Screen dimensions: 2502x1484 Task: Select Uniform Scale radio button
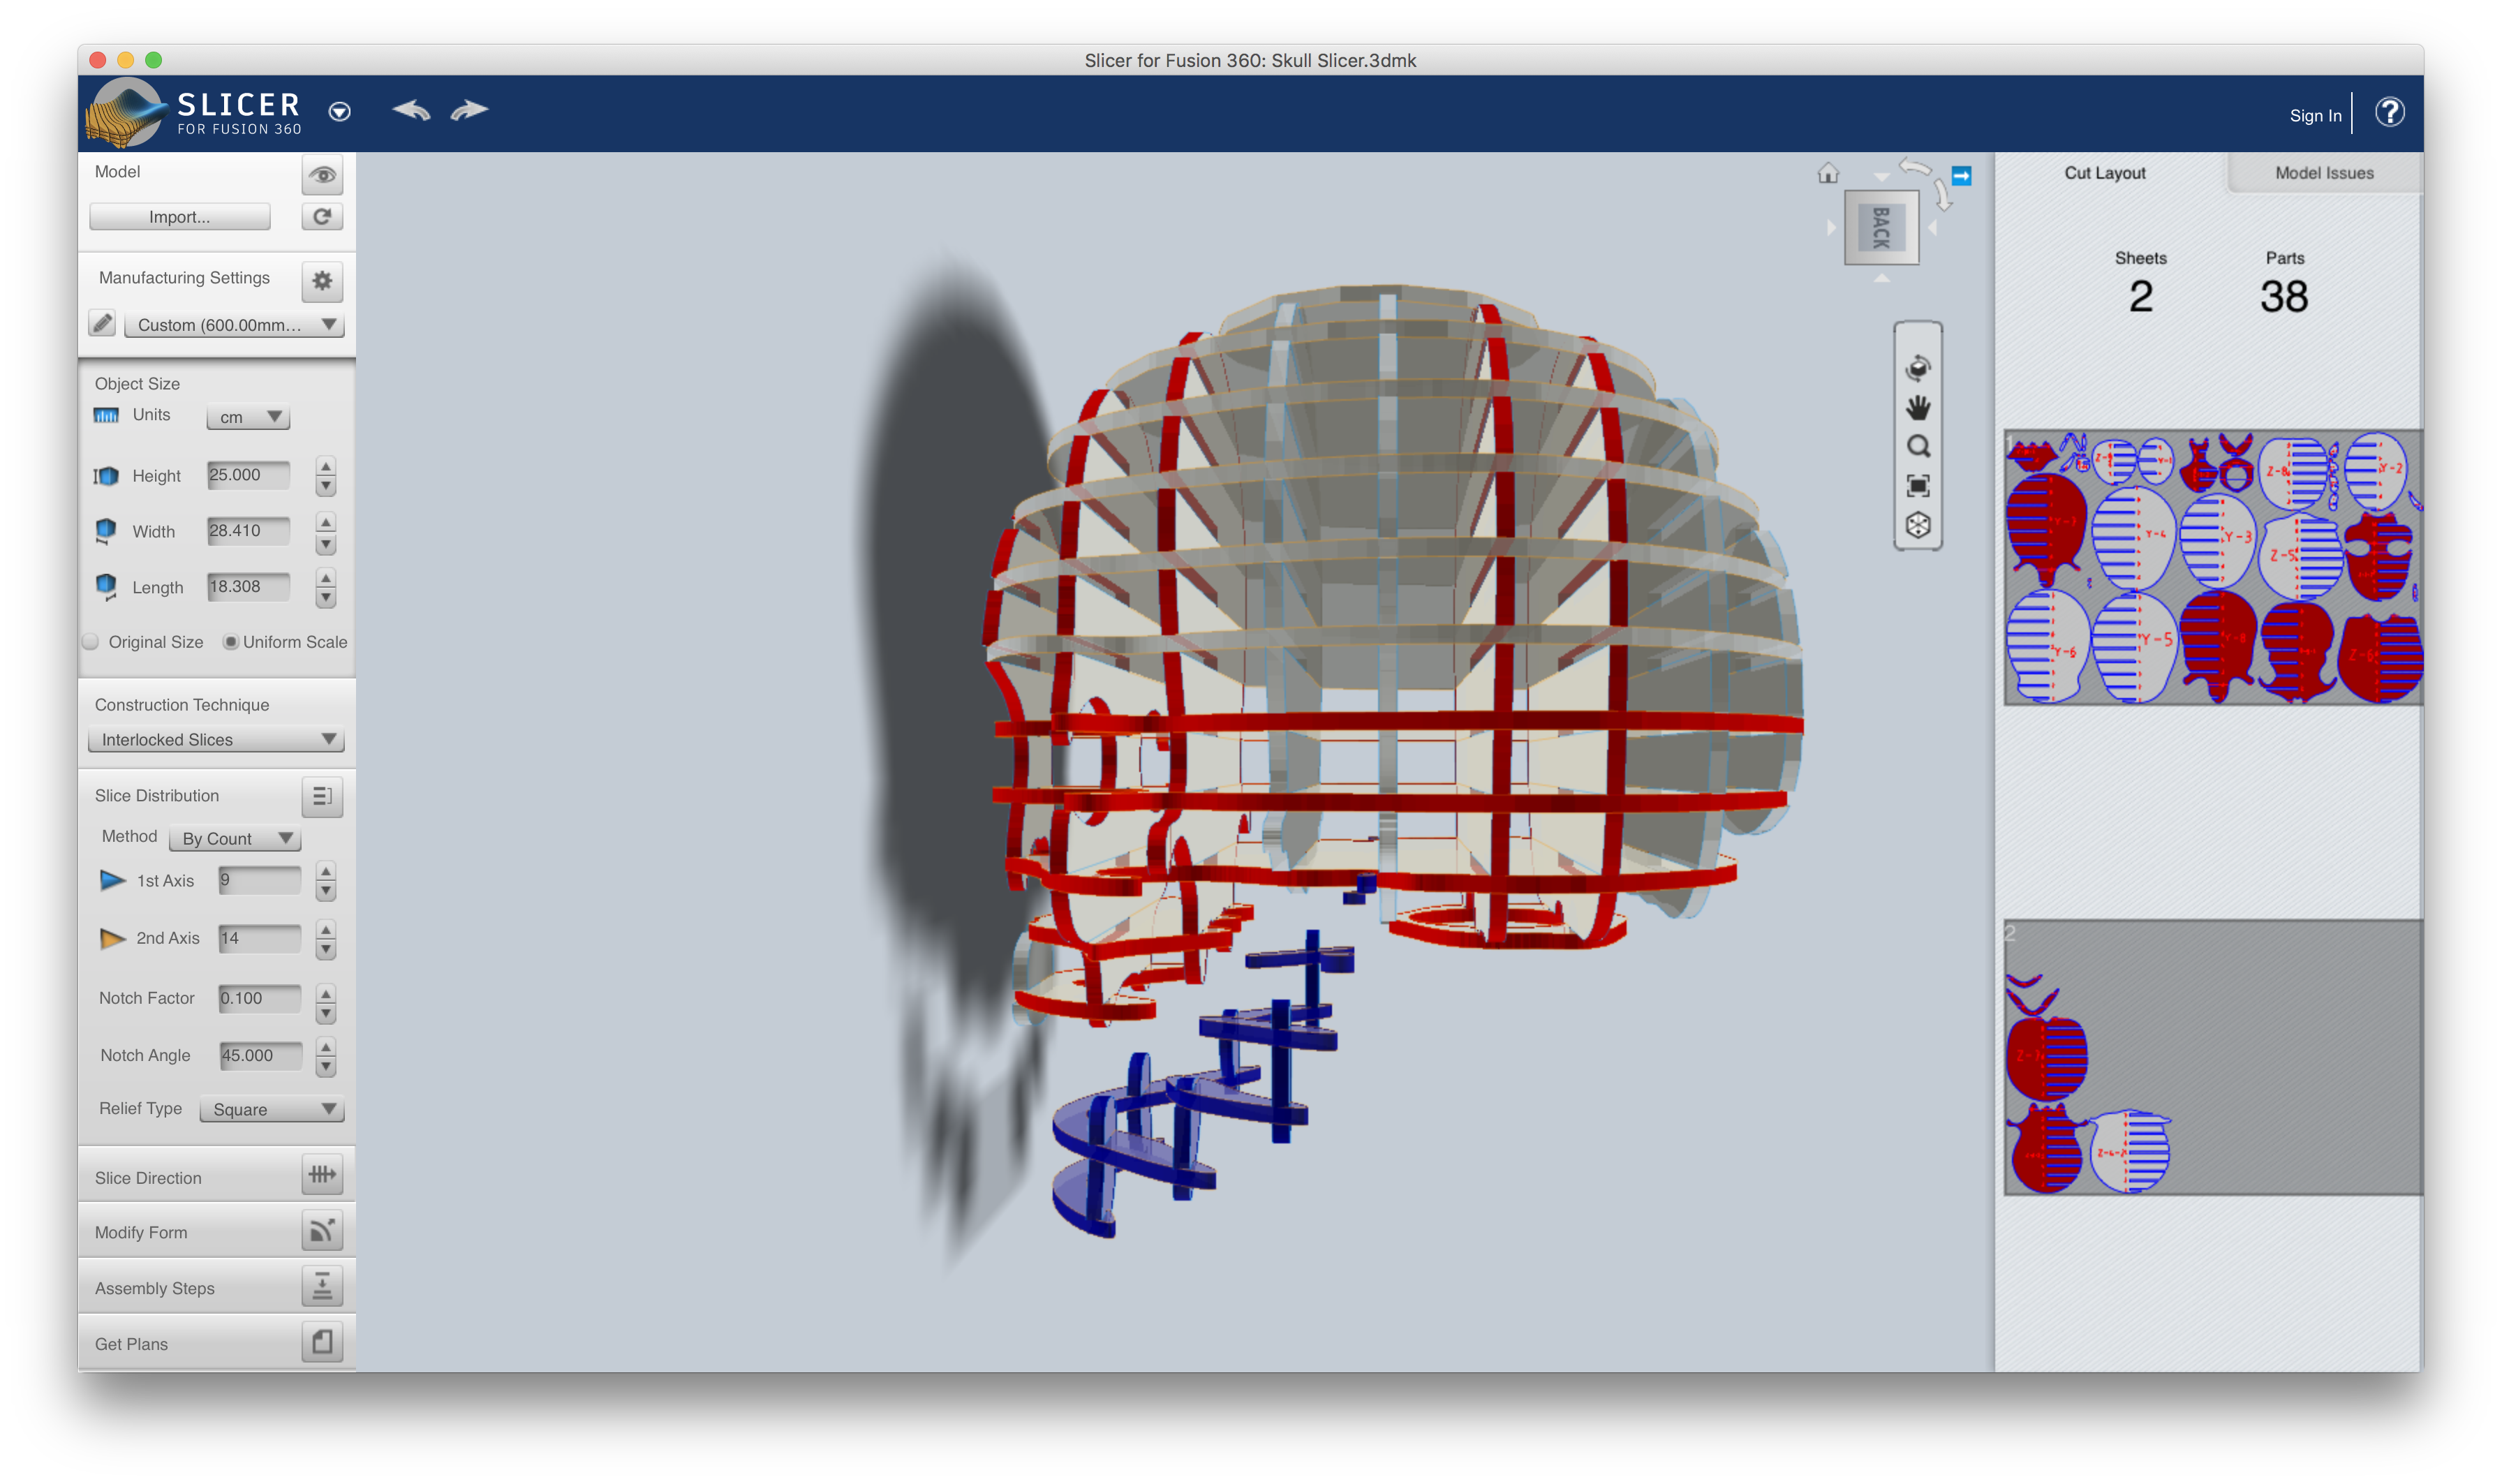[x=231, y=642]
